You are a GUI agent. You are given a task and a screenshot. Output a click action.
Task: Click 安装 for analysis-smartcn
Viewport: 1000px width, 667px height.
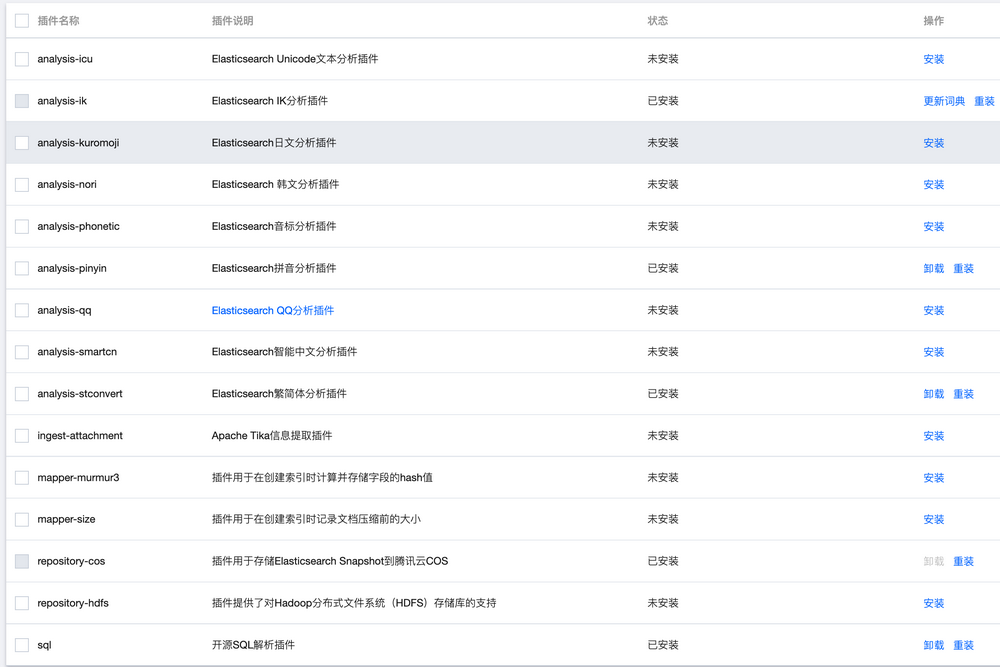[933, 352]
